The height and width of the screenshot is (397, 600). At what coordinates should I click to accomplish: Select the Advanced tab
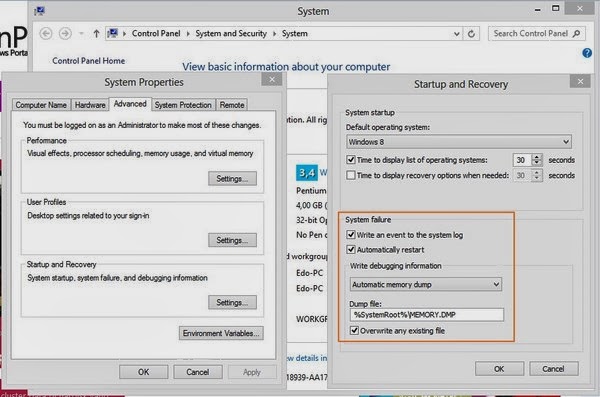130,104
